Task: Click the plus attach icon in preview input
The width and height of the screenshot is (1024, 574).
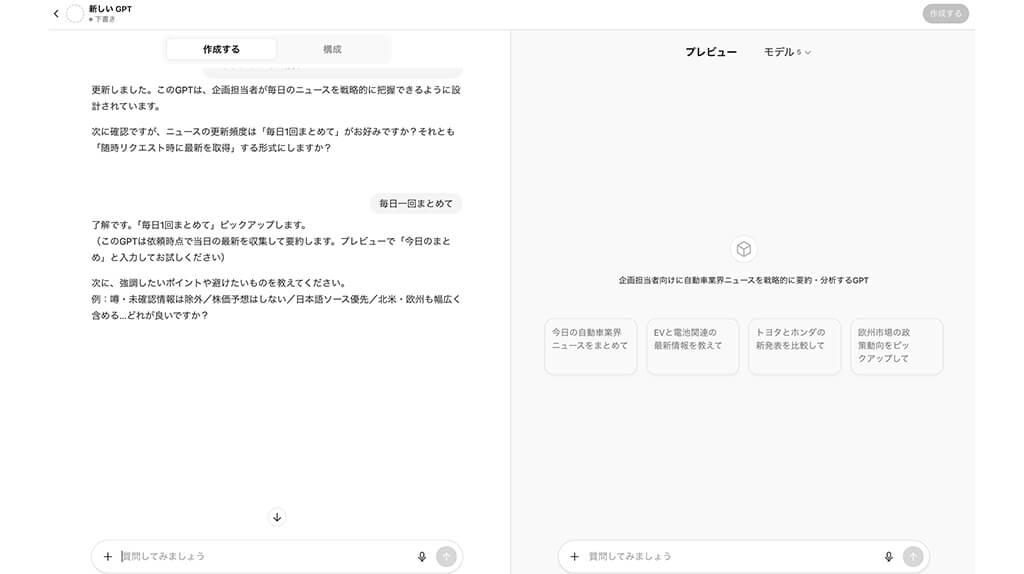Action: click(574, 556)
